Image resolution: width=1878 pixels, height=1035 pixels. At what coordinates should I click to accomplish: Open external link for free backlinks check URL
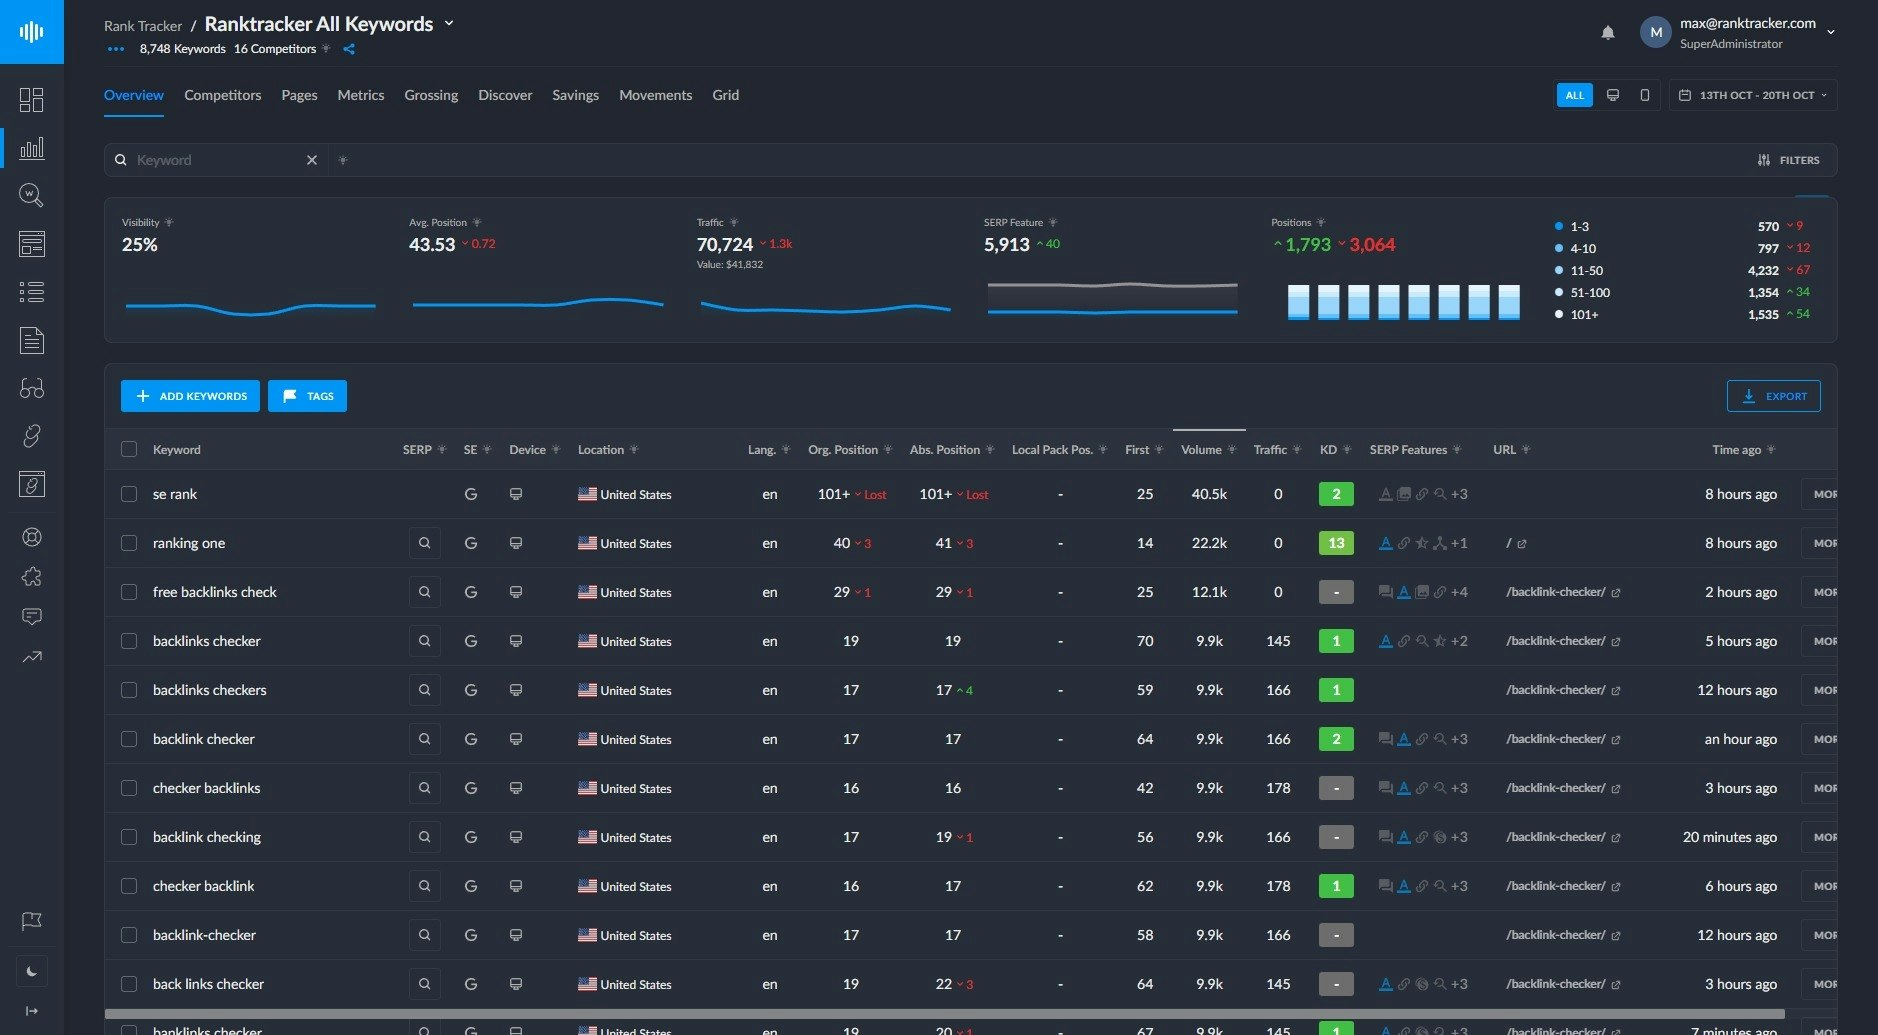click(1616, 593)
